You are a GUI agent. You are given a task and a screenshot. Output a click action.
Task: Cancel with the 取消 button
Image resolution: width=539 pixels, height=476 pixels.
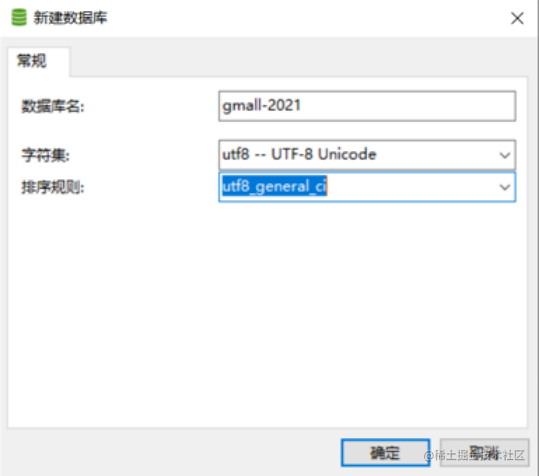pyautogui.click(x=484, y=453)
